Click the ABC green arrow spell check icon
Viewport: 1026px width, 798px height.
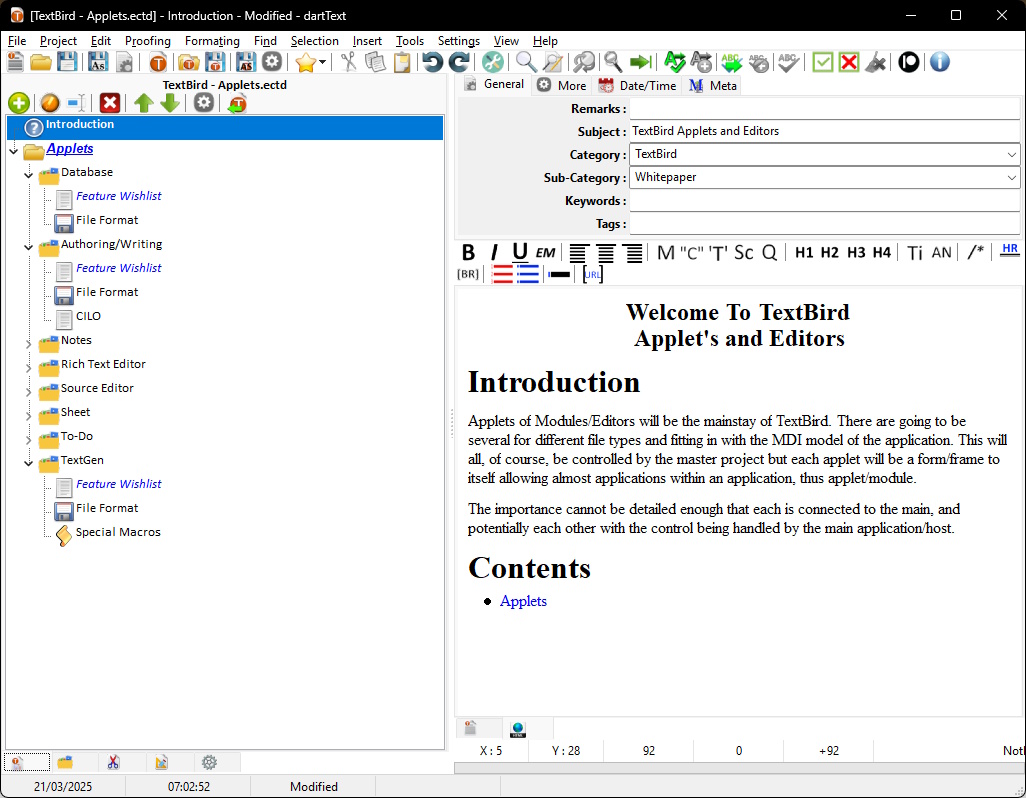(732, 62)
